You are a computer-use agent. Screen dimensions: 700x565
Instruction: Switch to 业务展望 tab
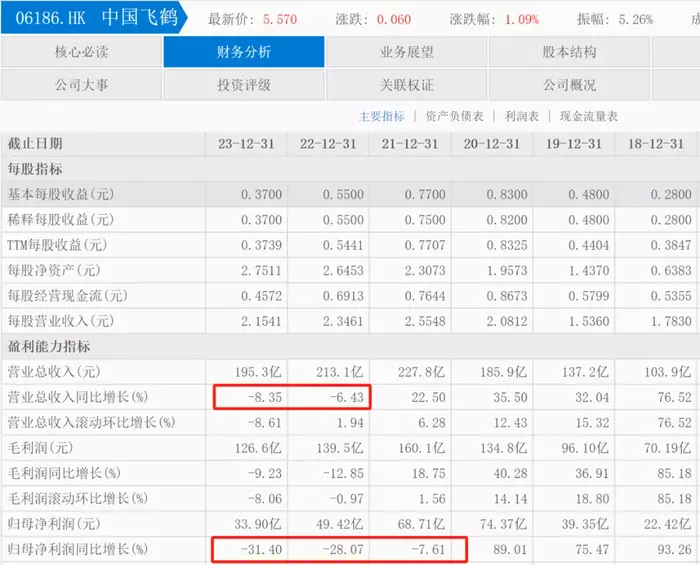pyautogui.click(x=406, y=52)
